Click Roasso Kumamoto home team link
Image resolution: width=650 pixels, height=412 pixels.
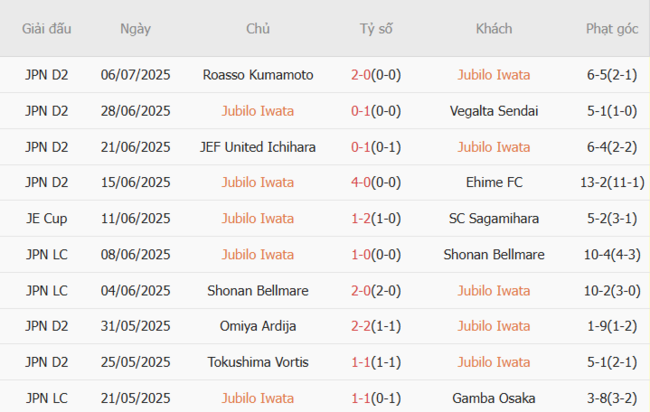coord(257,75)
